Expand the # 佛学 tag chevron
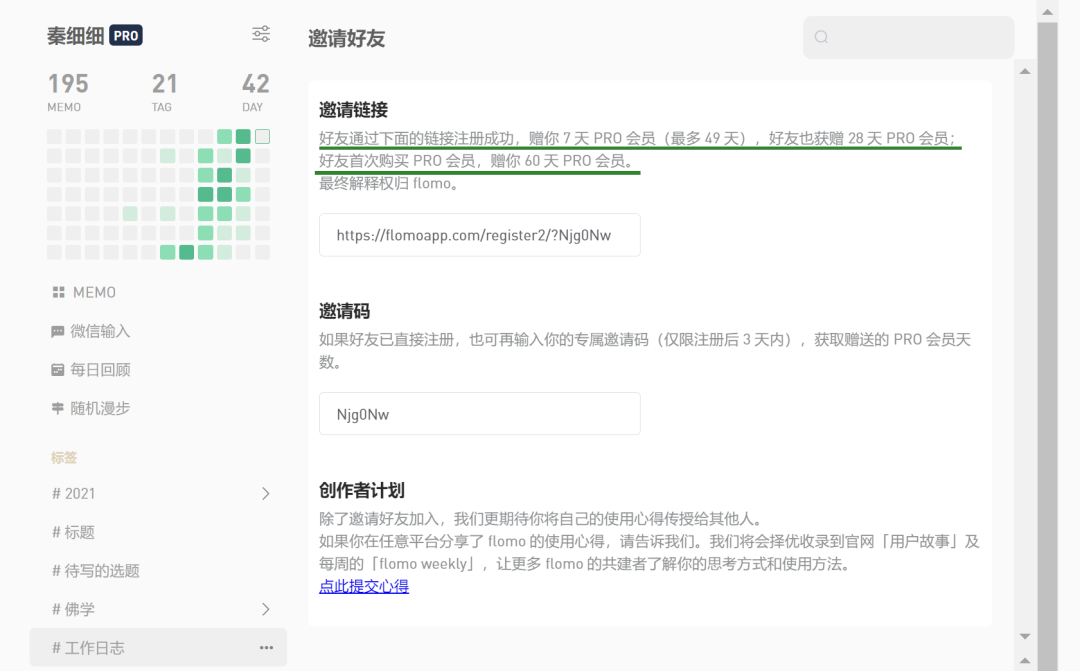1080x671 pixels. (x=266, y=609)
